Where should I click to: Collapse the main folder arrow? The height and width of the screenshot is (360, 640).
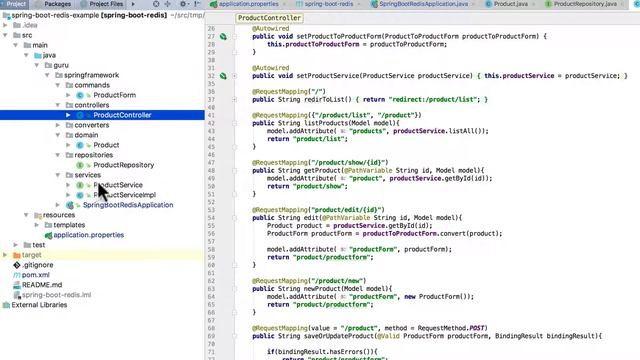coord(16,45)
